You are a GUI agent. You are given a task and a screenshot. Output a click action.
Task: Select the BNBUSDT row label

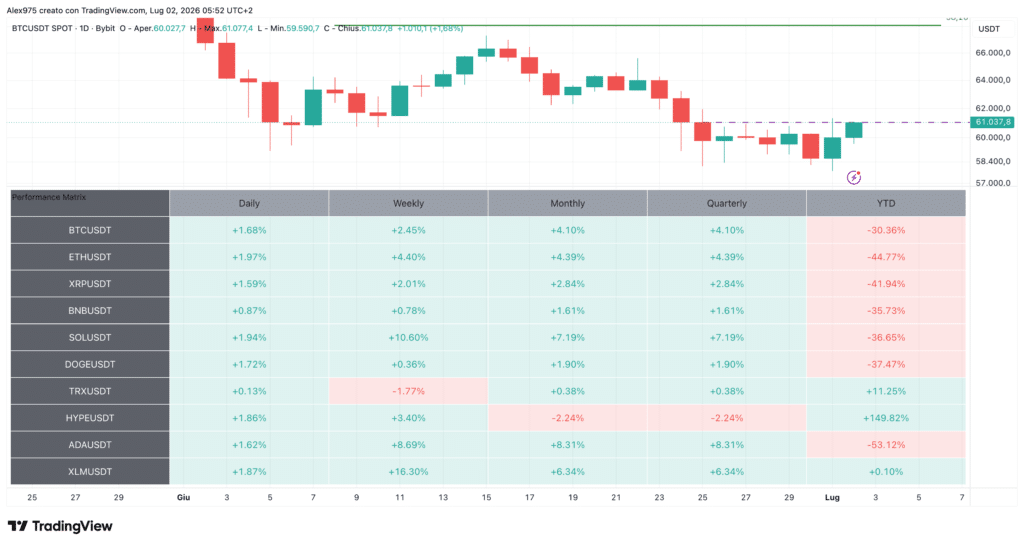coord(89,310)
